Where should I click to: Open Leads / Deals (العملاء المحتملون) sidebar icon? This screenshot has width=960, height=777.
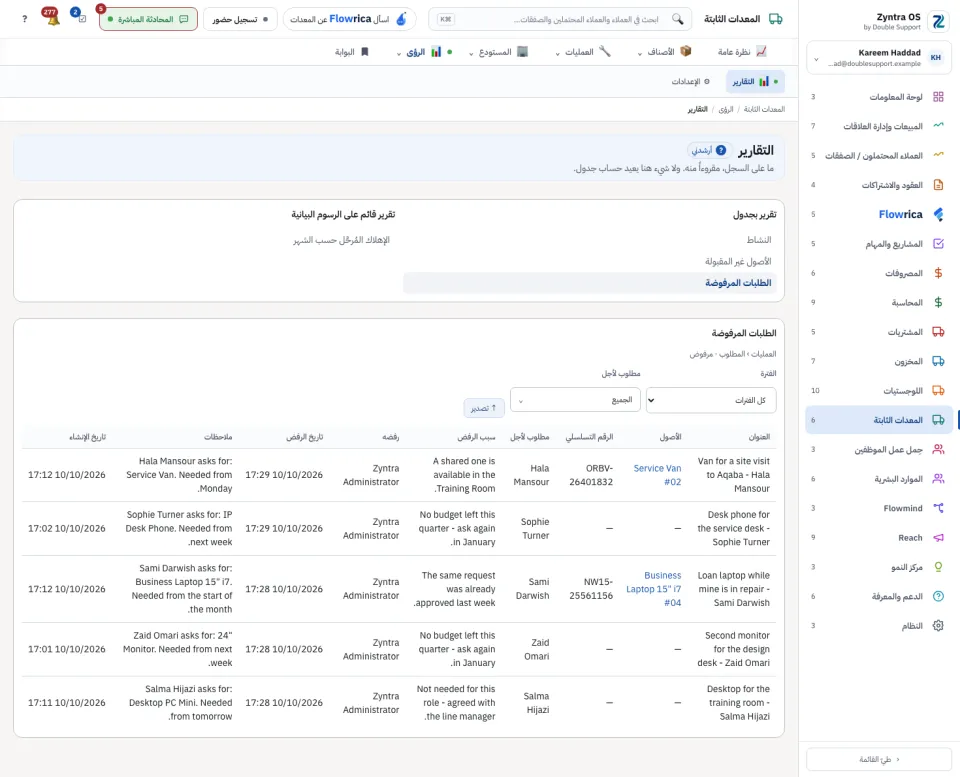pyautogui.click(x=938, y=156)
